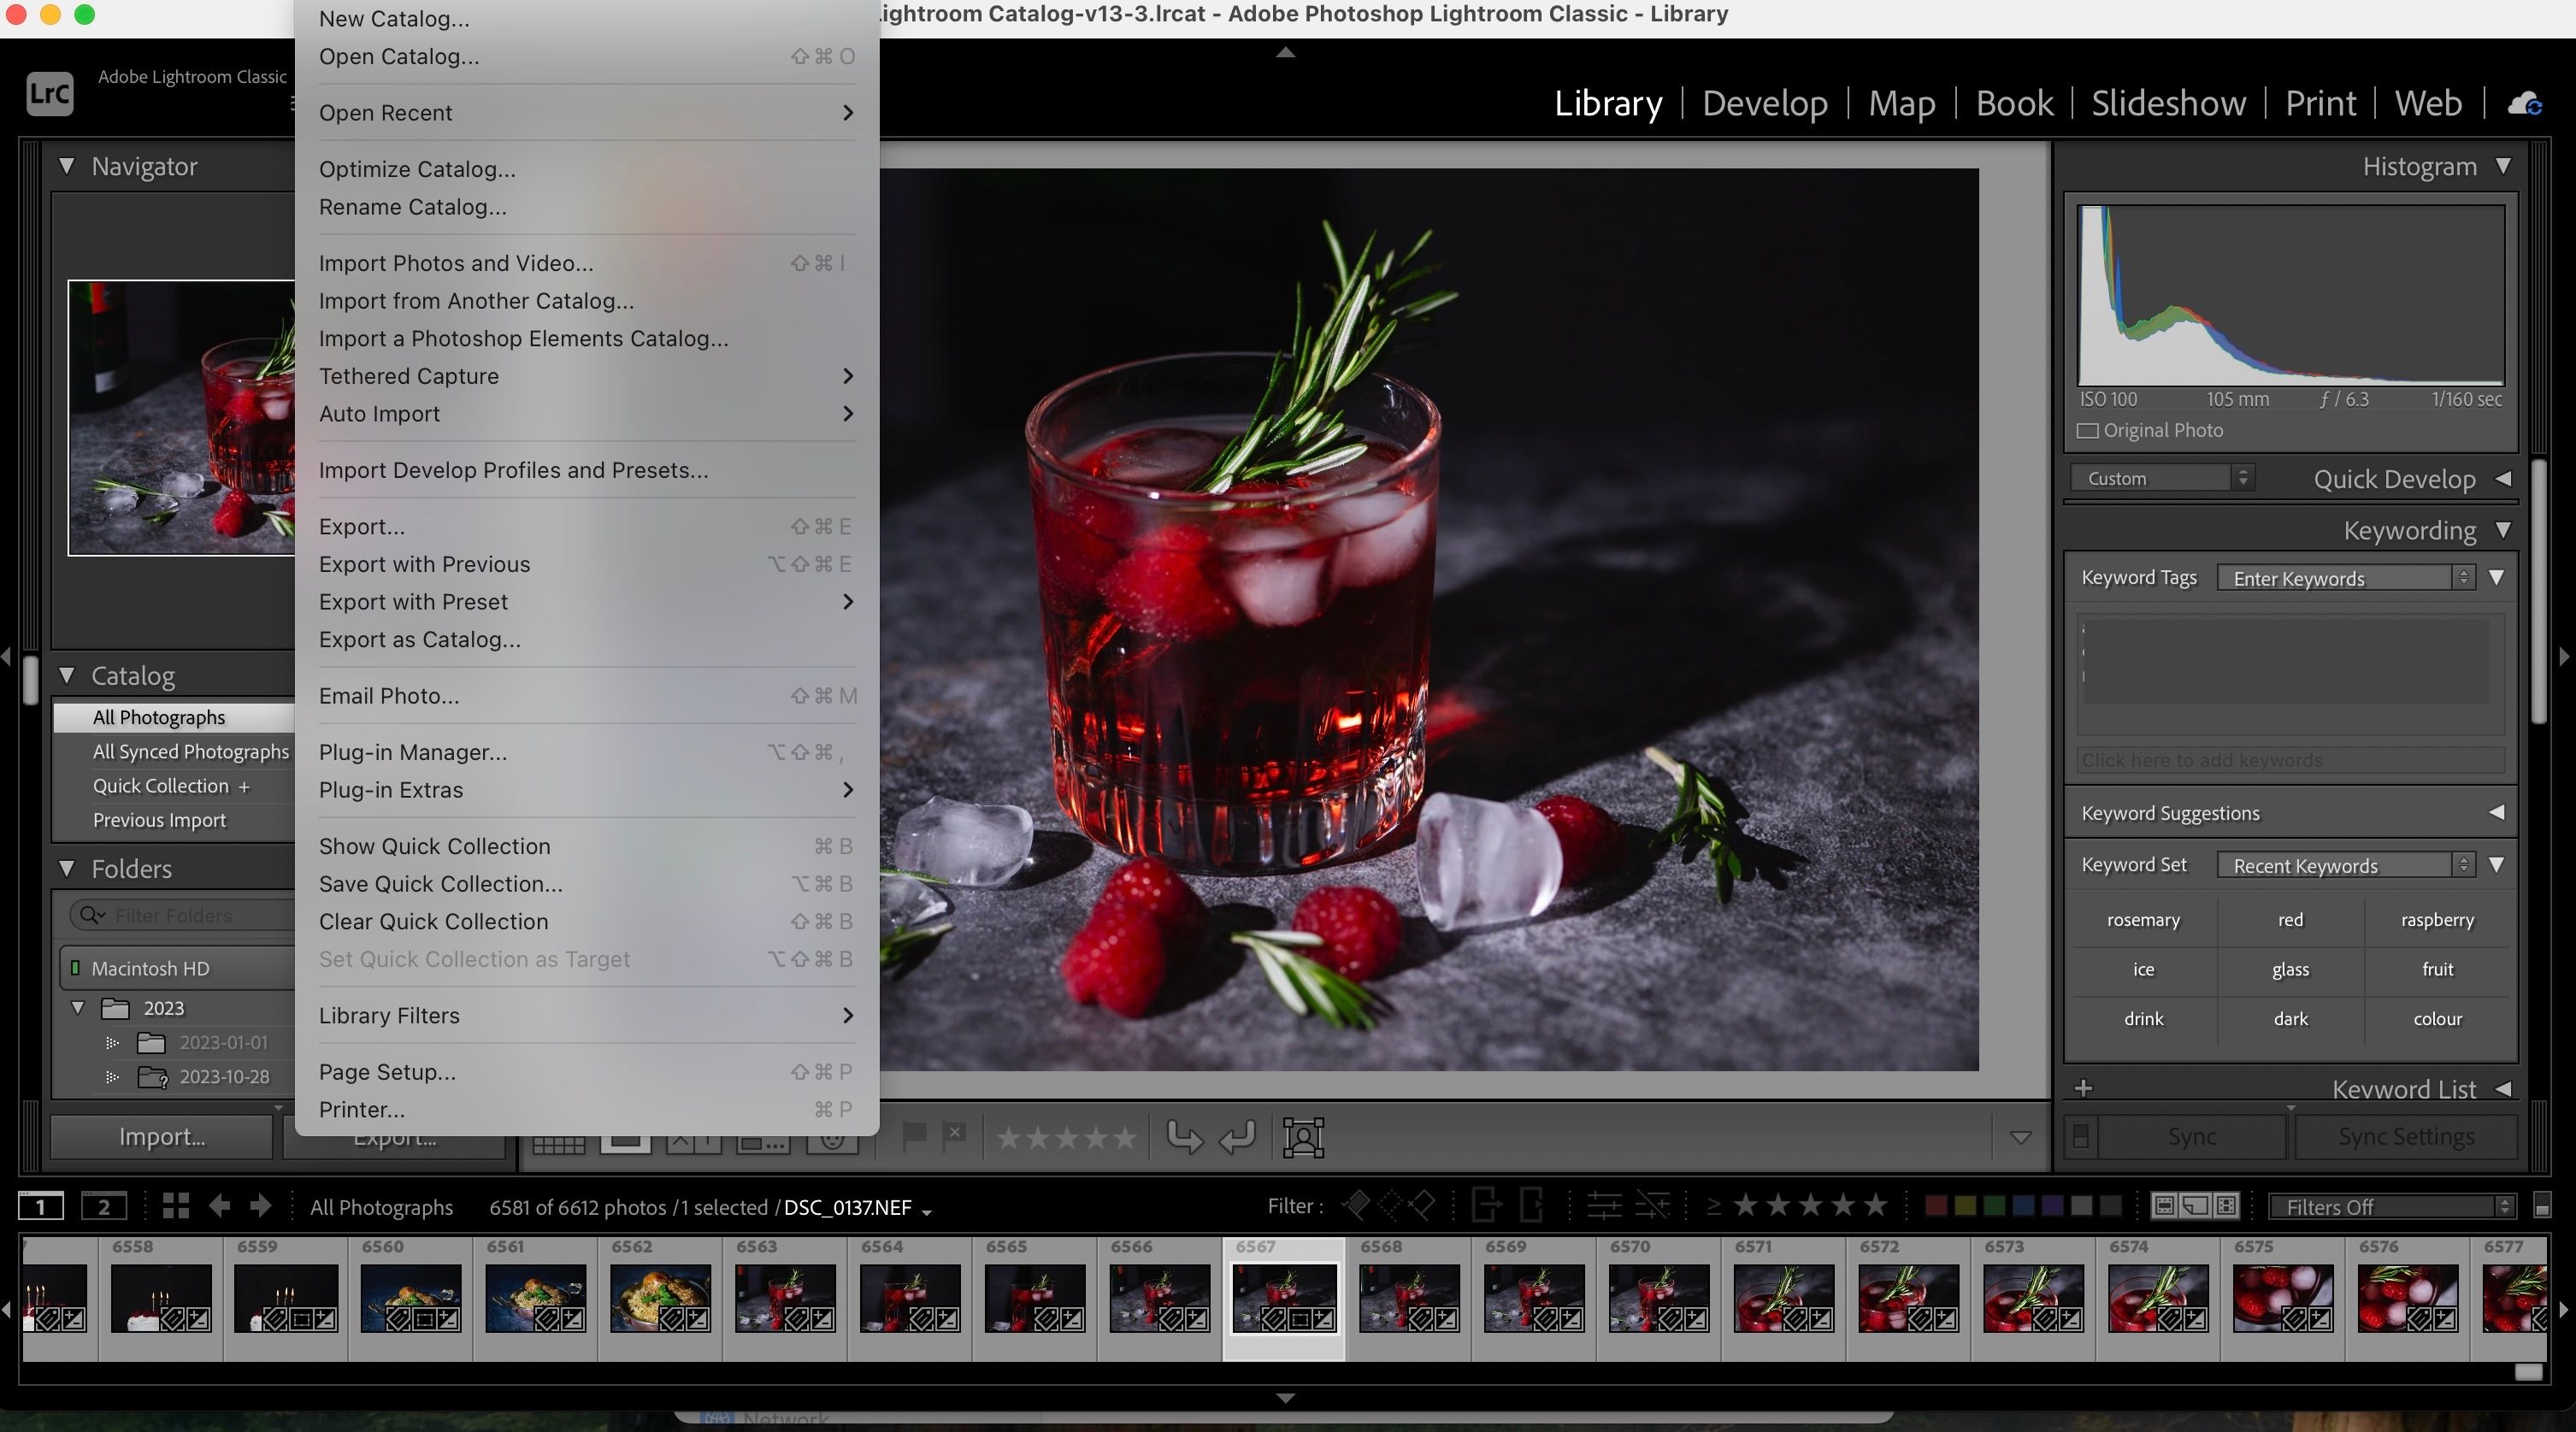Viewport: 2576px width, 1432px height.
Task: Expand the Keyword List panel
Action: click(x=2503, y=1089)
